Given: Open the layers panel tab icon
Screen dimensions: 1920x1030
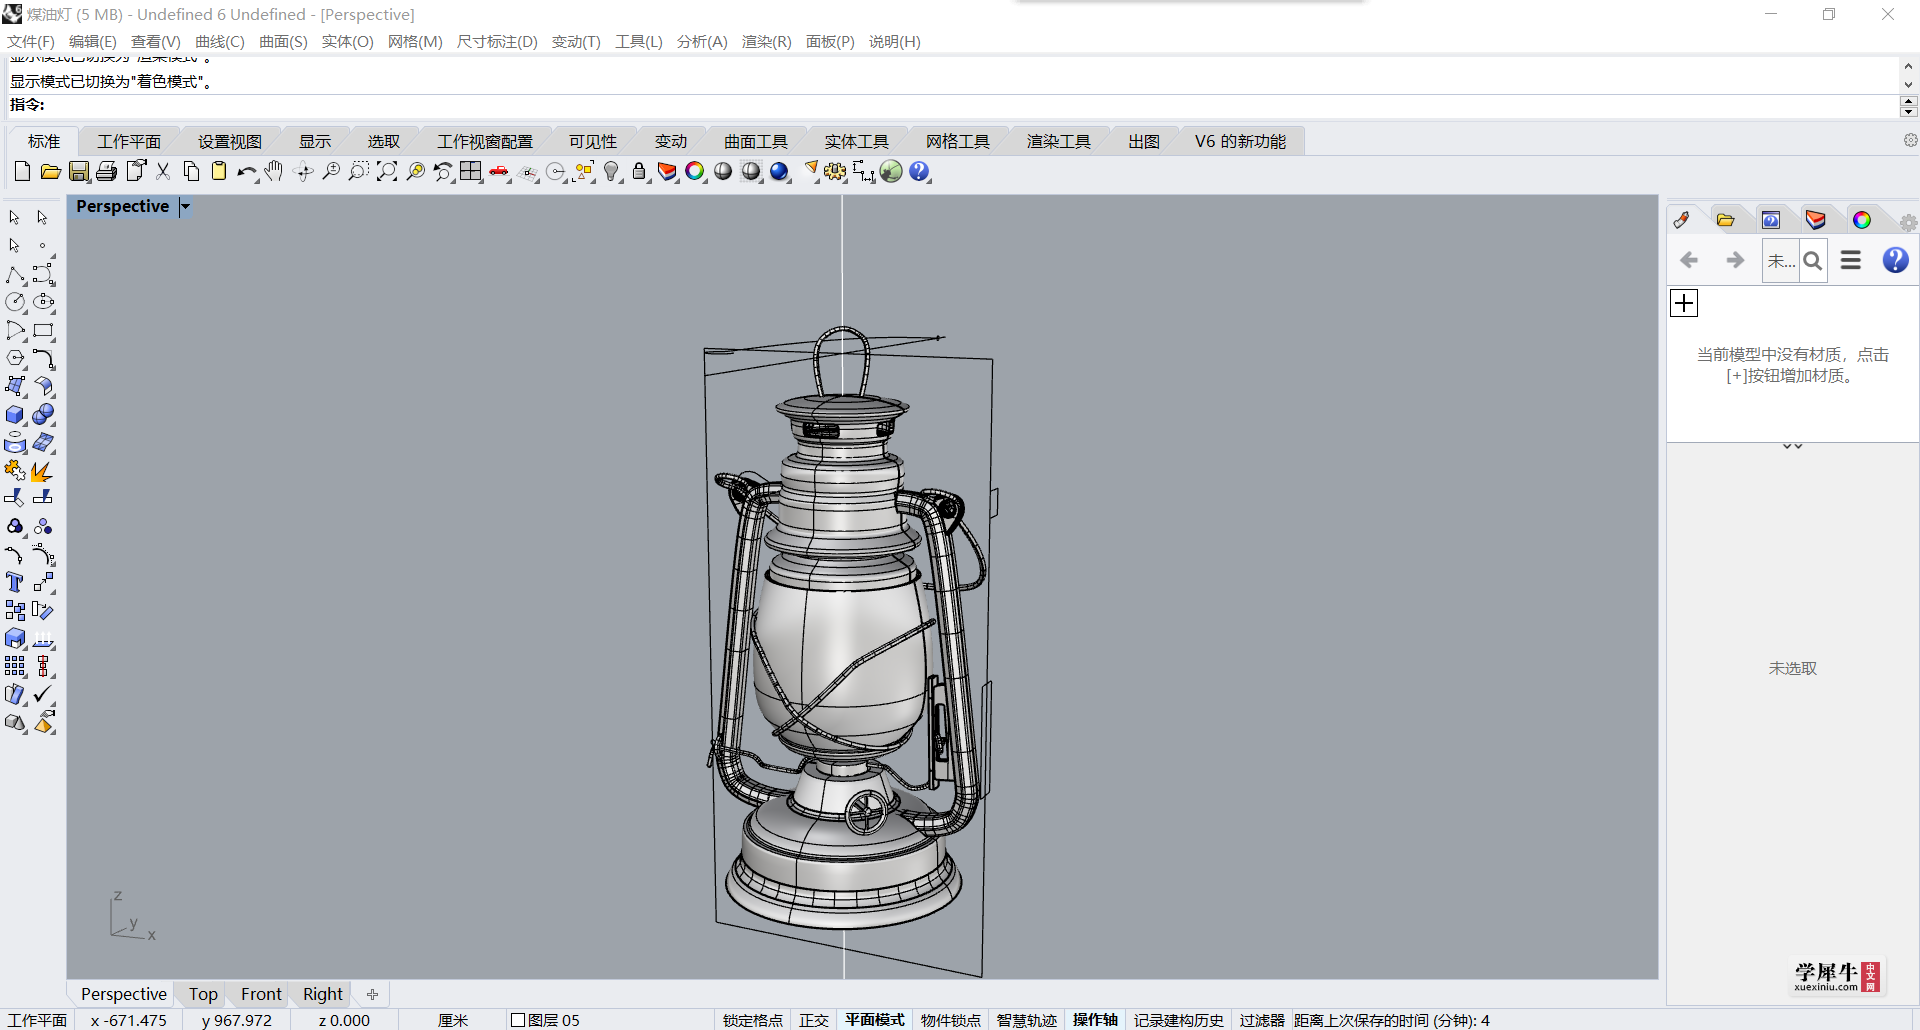Looking at the screenshot, I should tap(1816, 220).
